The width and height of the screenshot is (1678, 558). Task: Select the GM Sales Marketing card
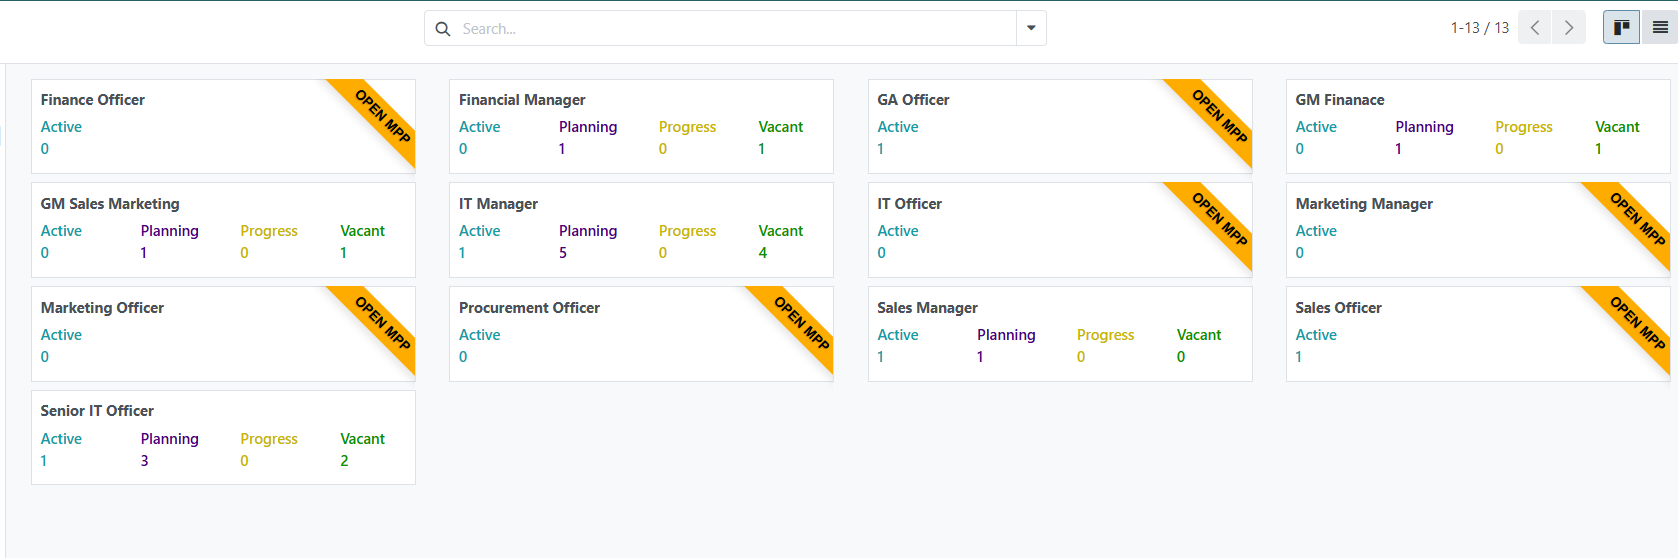point(110,204)
